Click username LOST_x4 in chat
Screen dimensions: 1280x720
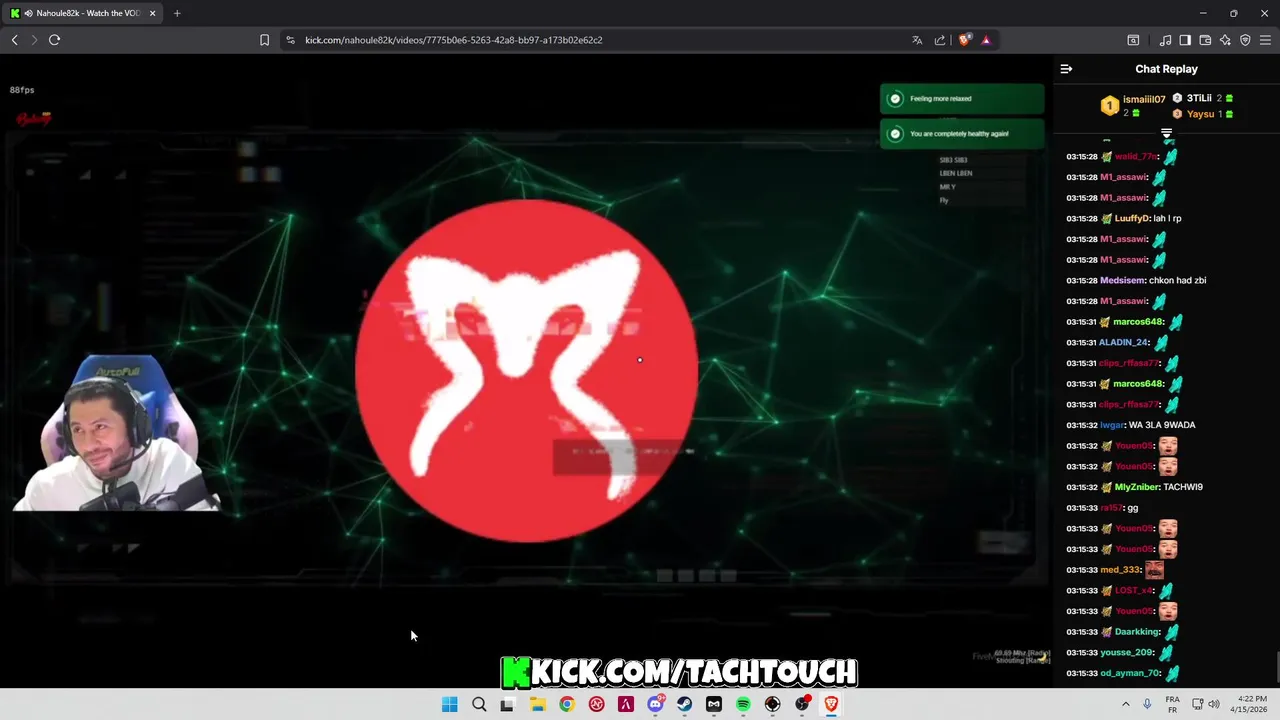(1134, 590)
